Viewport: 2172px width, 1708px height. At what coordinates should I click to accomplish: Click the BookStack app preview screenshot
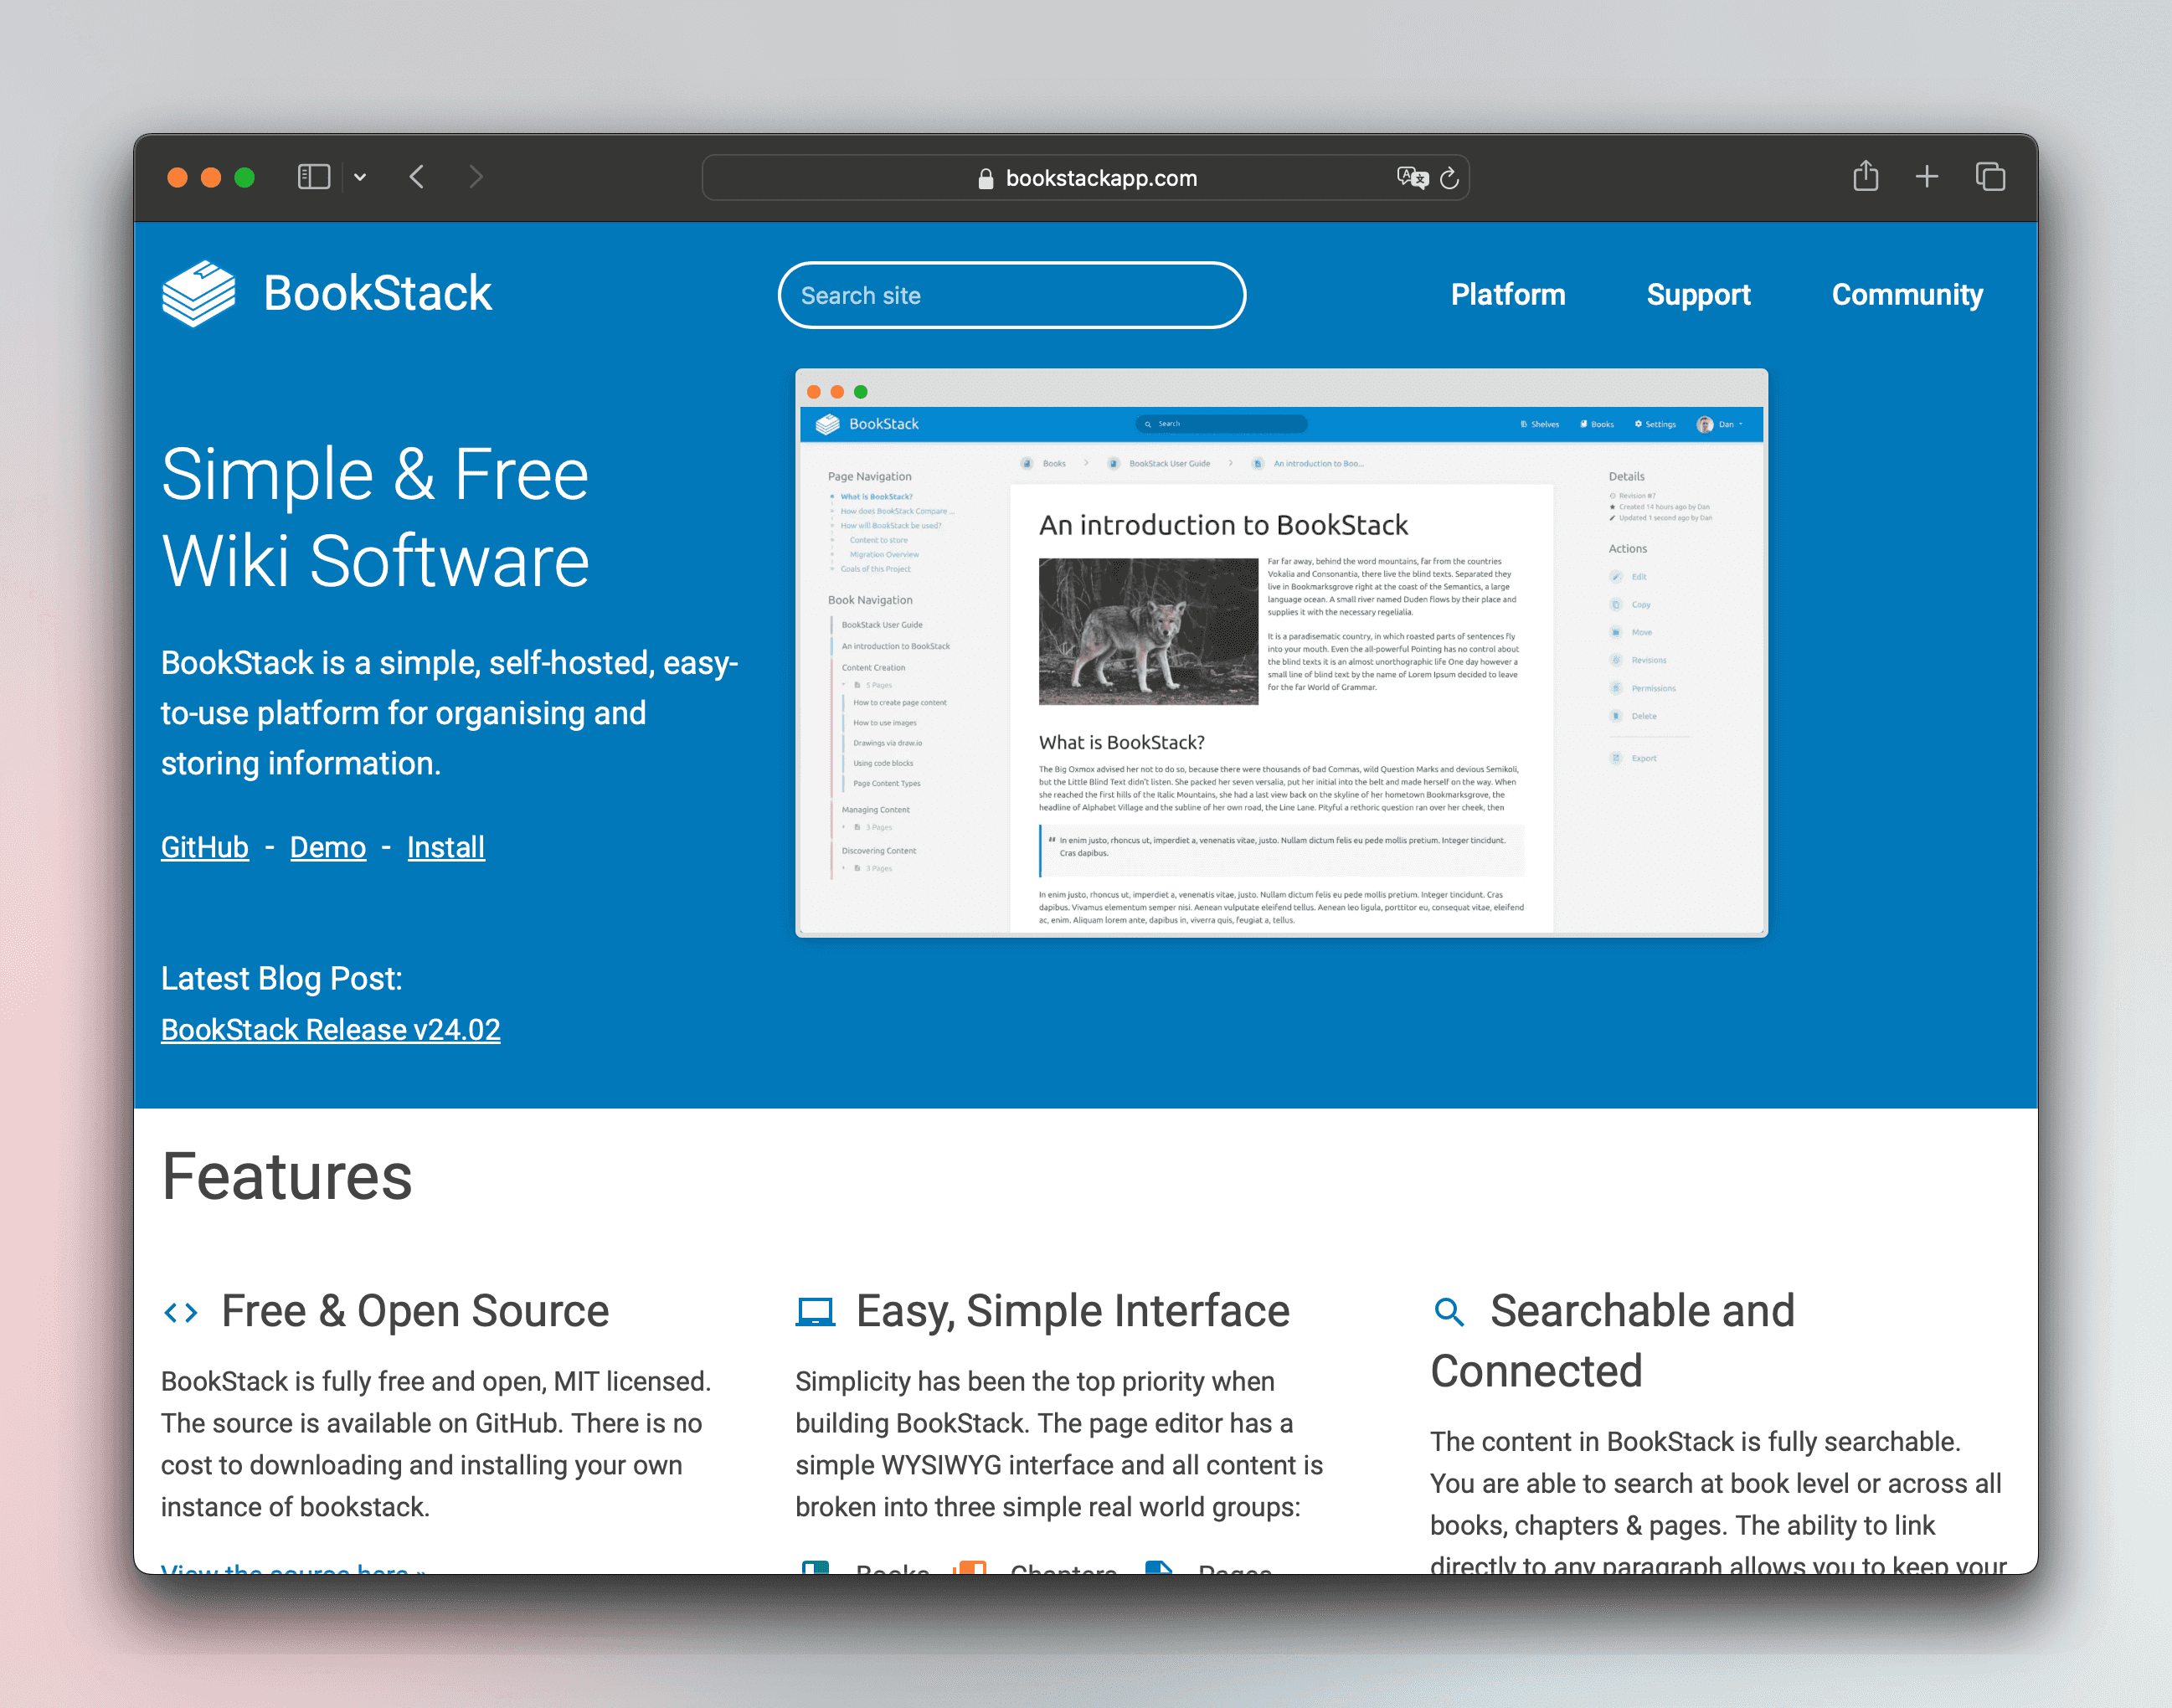1281,652
